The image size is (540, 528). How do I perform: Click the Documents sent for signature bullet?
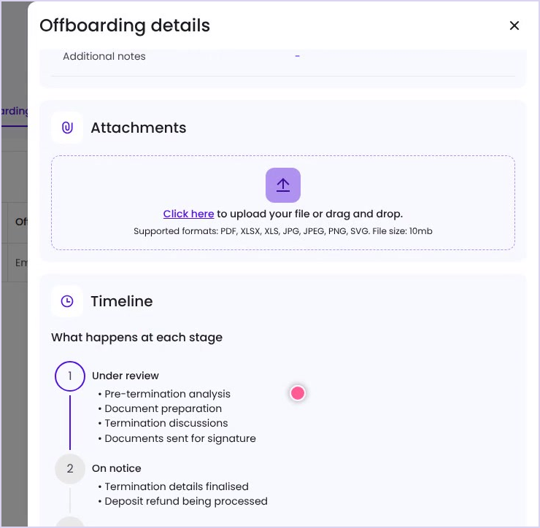click(x=177, y=438)
